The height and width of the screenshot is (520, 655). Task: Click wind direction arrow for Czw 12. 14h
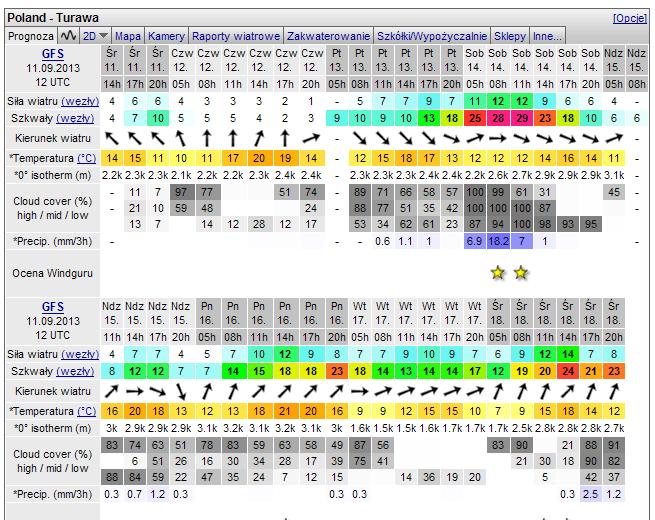point(259,138)
